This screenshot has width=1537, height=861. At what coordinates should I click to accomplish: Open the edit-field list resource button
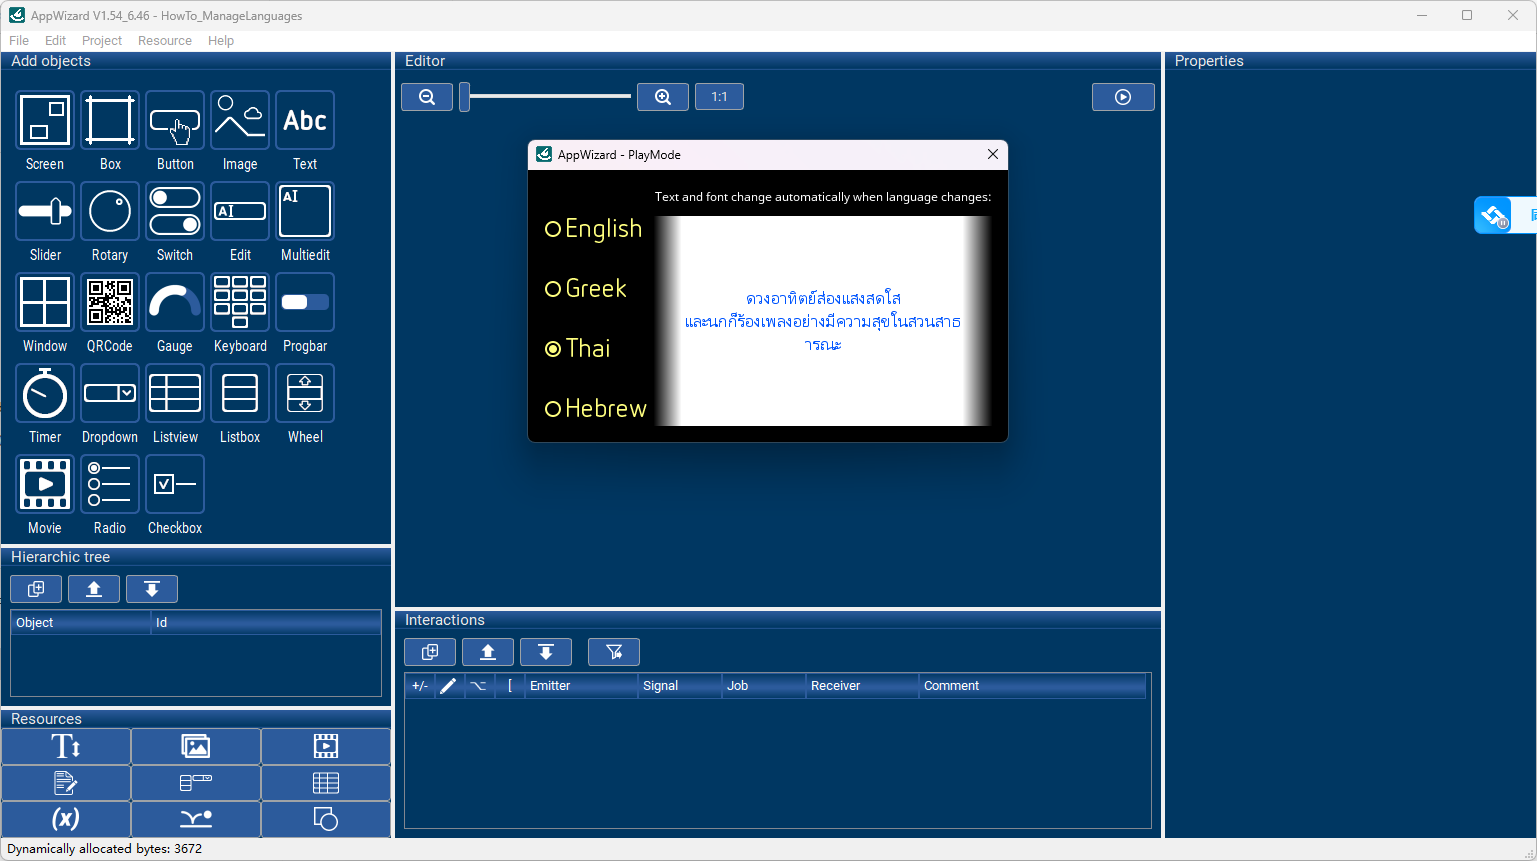(196, 783)
